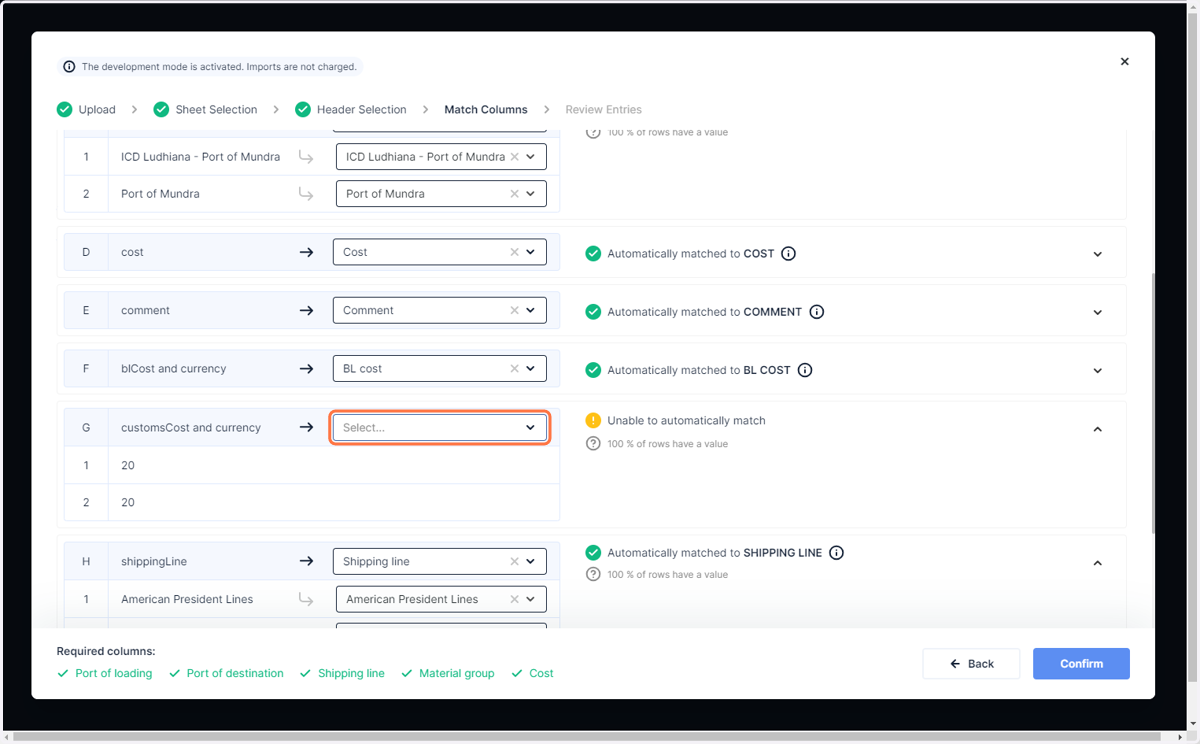Click required column Shipping line

click(x=351, y=674)
